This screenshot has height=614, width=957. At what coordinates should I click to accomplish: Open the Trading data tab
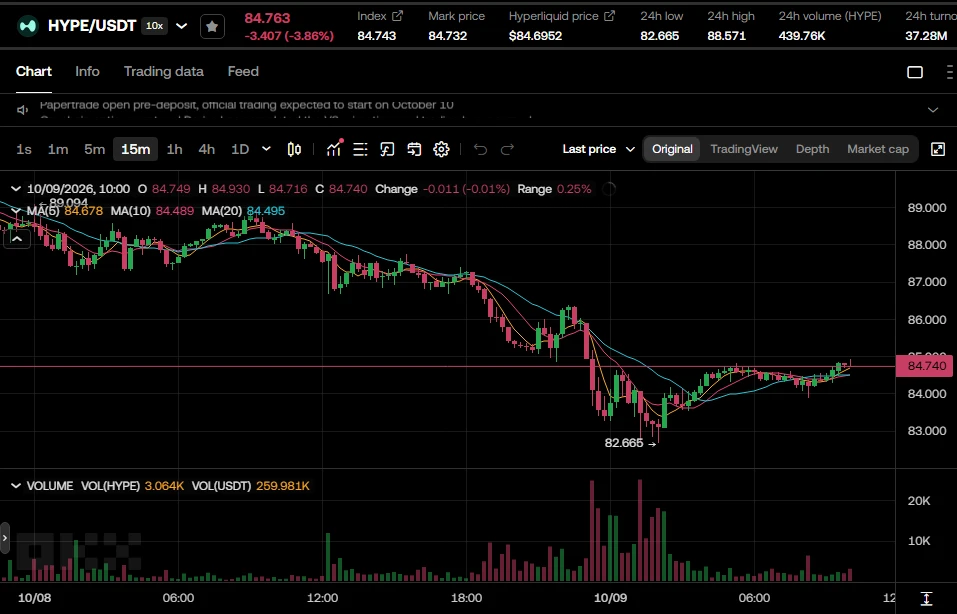[x=164, y=72]
